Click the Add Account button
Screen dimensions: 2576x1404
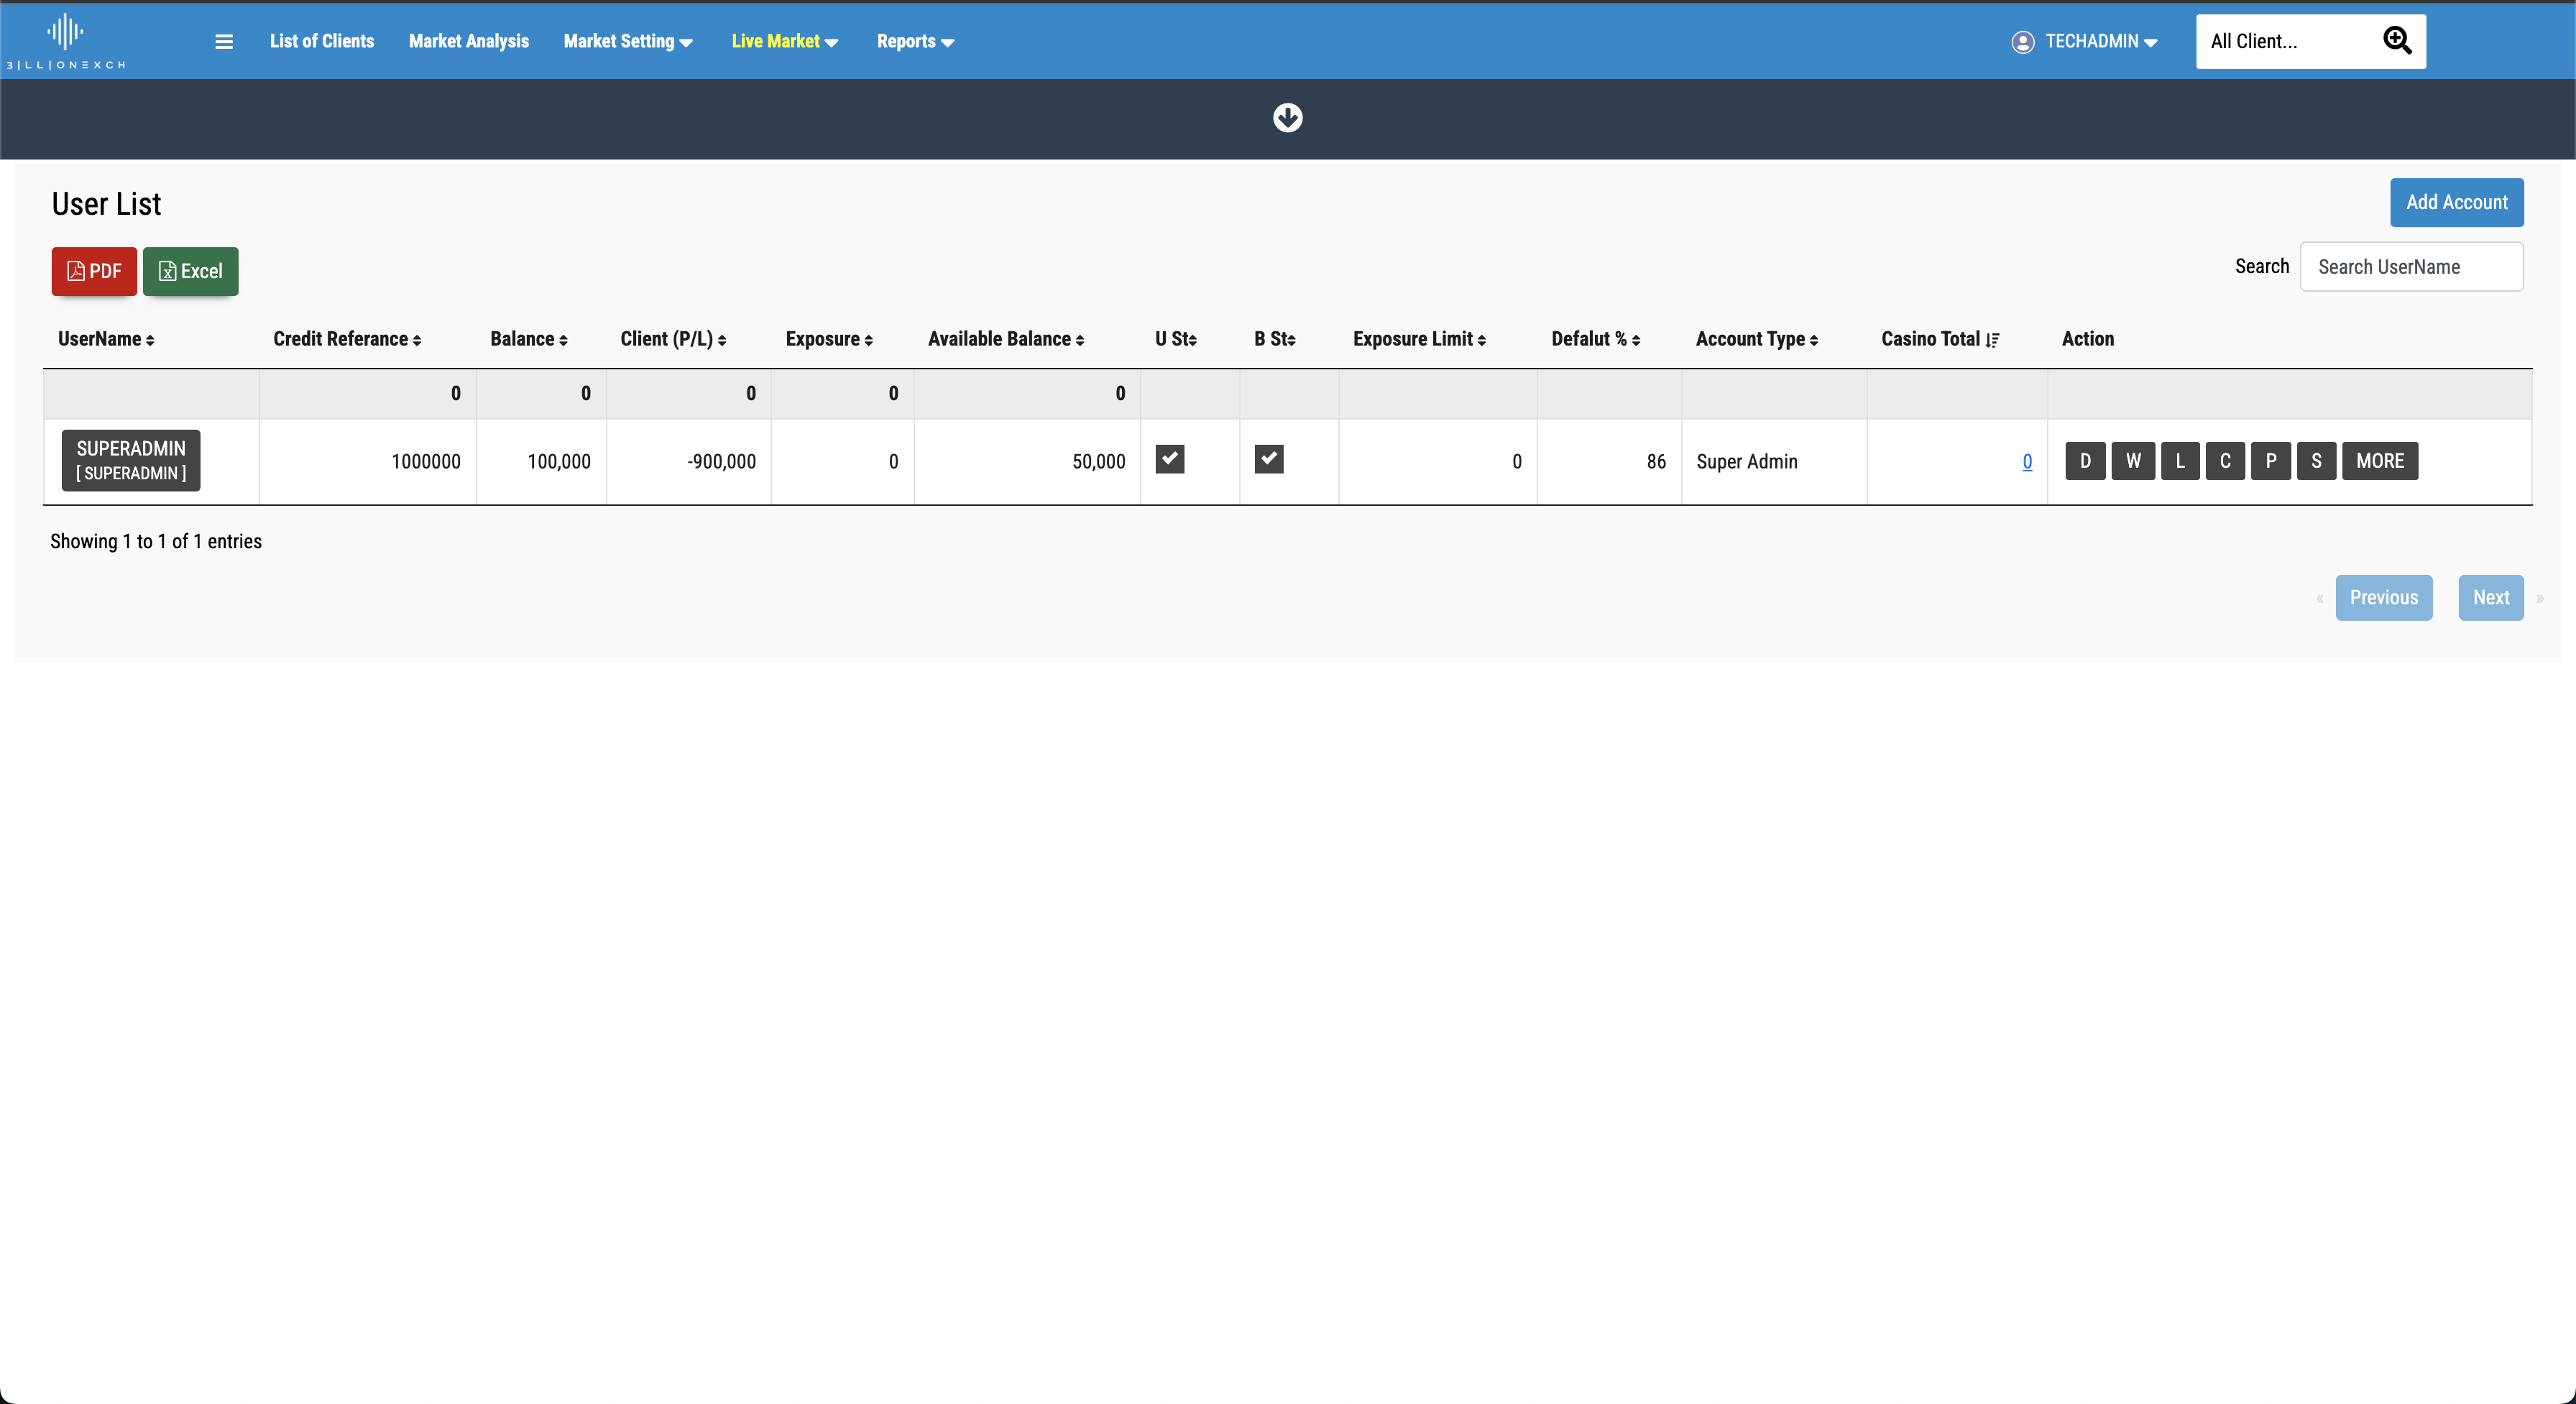point(2456,202)
